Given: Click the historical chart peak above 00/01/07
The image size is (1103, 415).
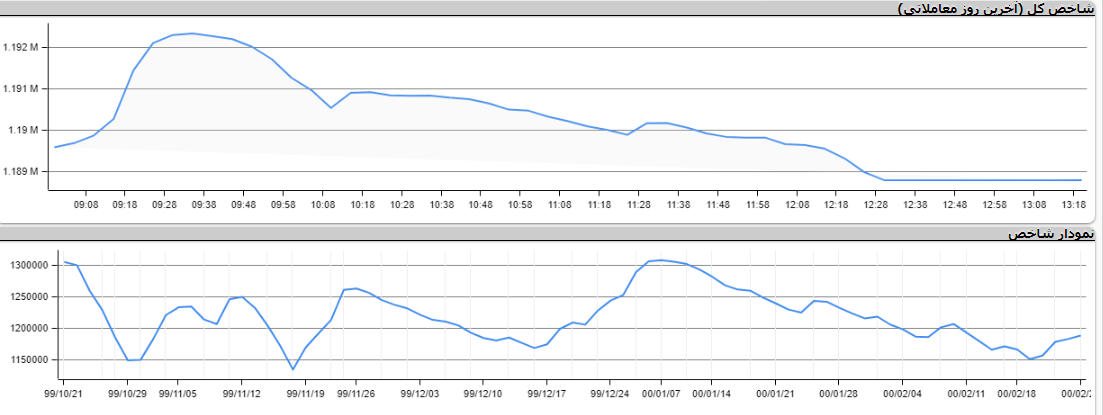Looking at the screenshot, I should tap(661, 260).
